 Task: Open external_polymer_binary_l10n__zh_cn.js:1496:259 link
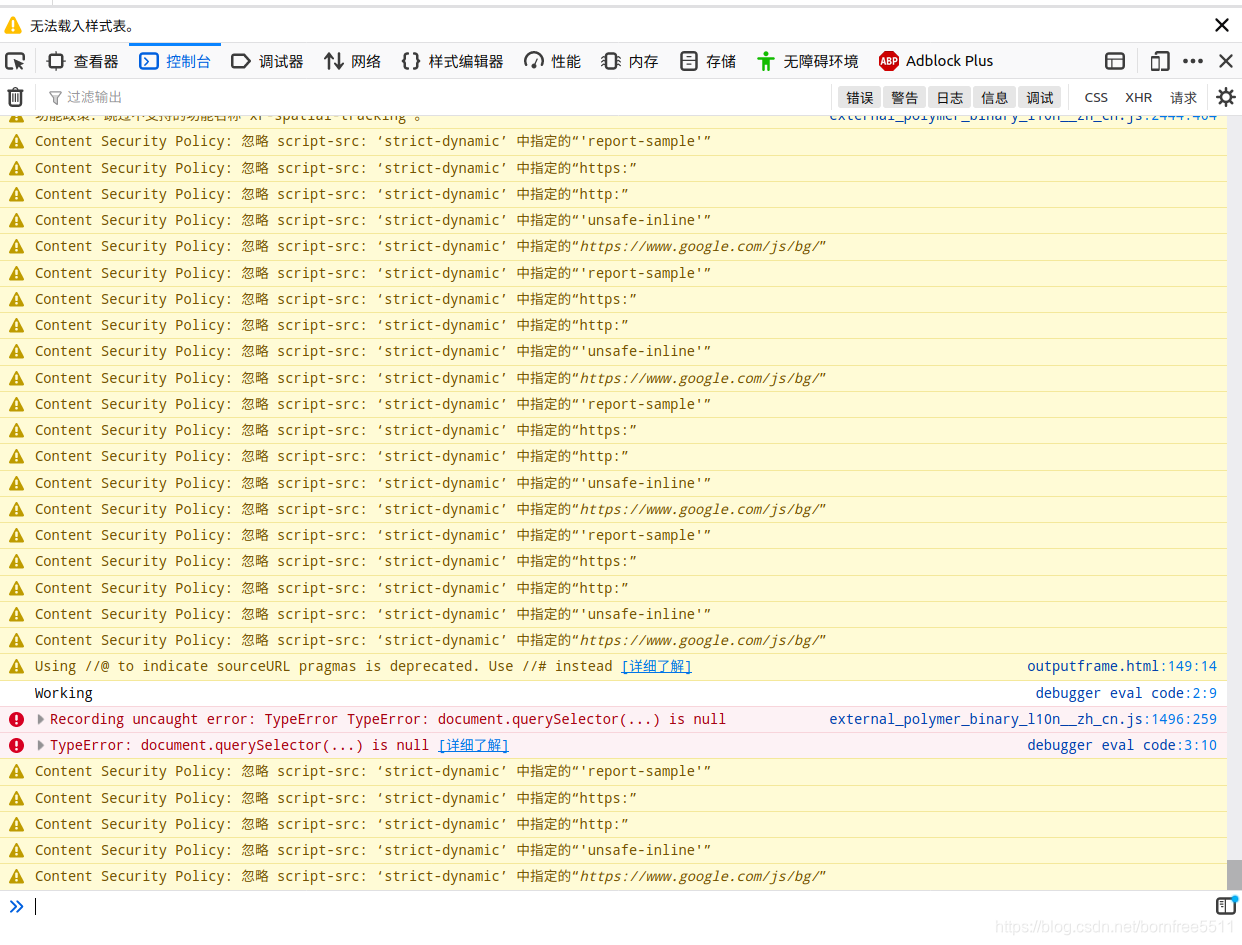click(1023, 719)
